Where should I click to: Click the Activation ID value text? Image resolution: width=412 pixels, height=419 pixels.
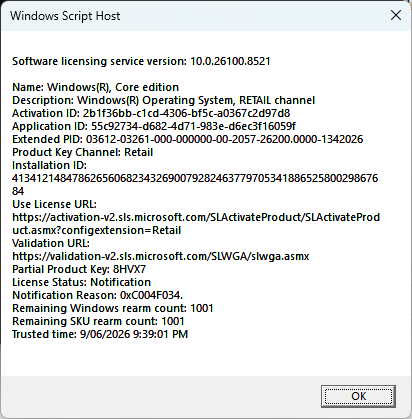(186, 113)
